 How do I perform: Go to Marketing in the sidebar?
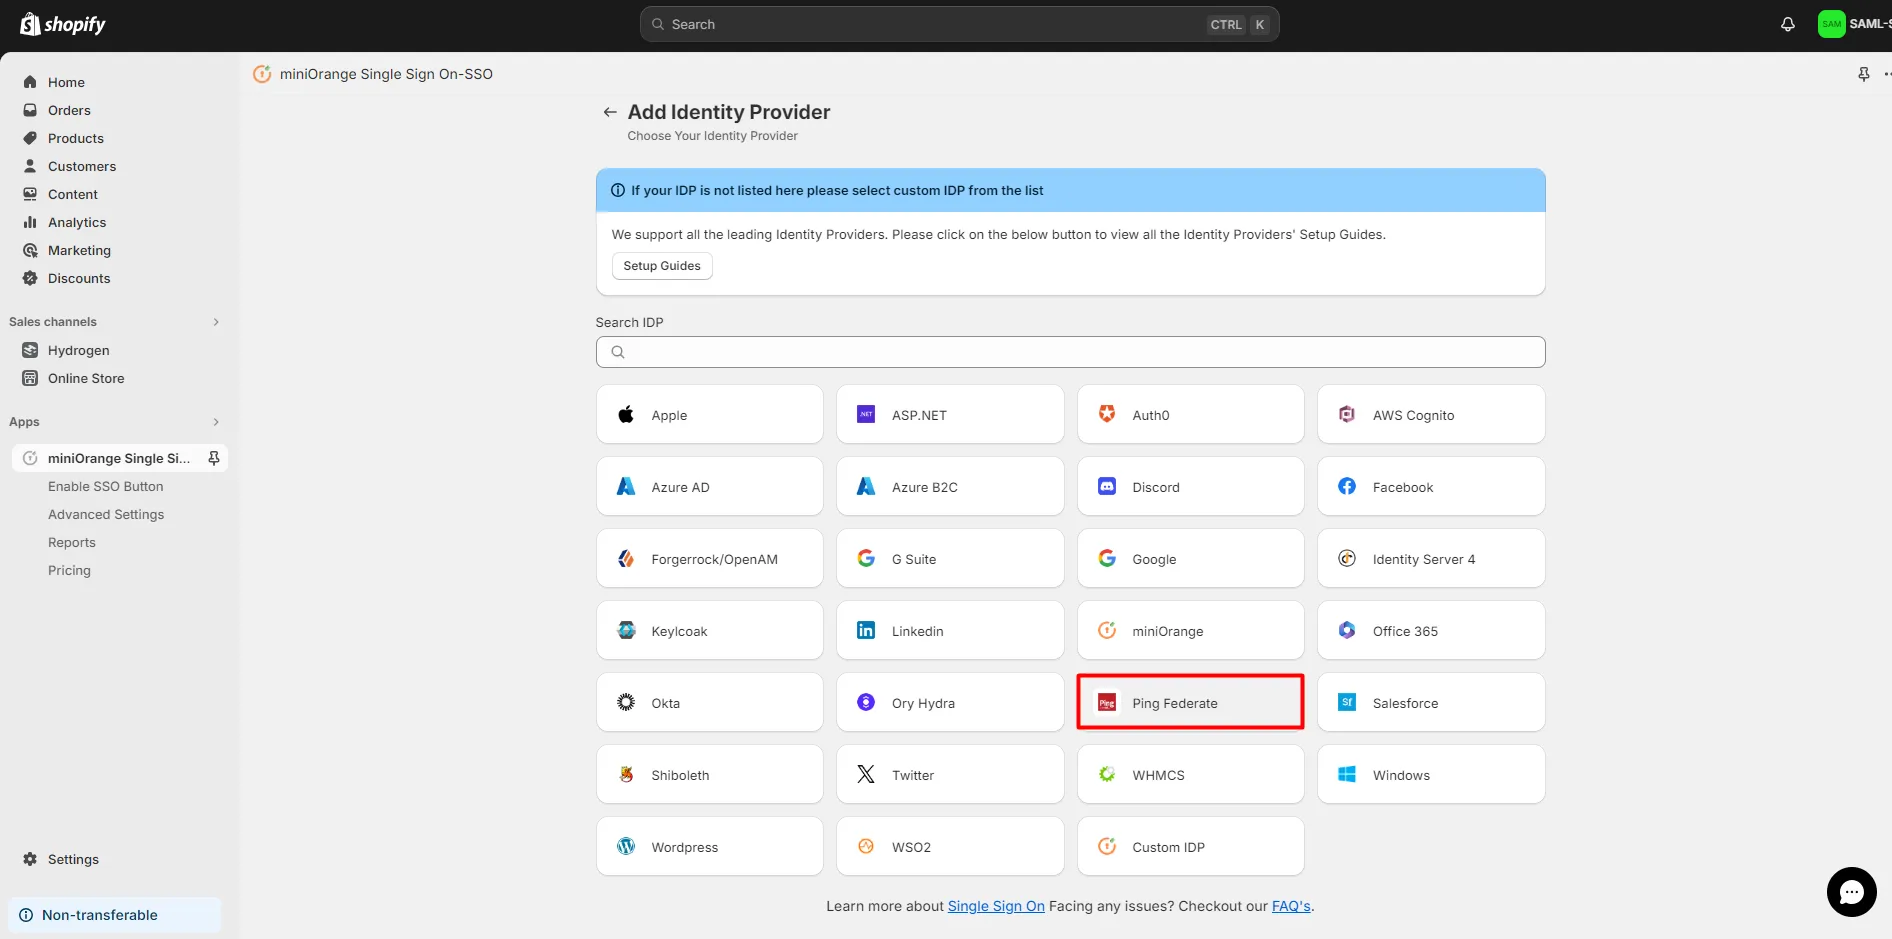tap(120, 250)
